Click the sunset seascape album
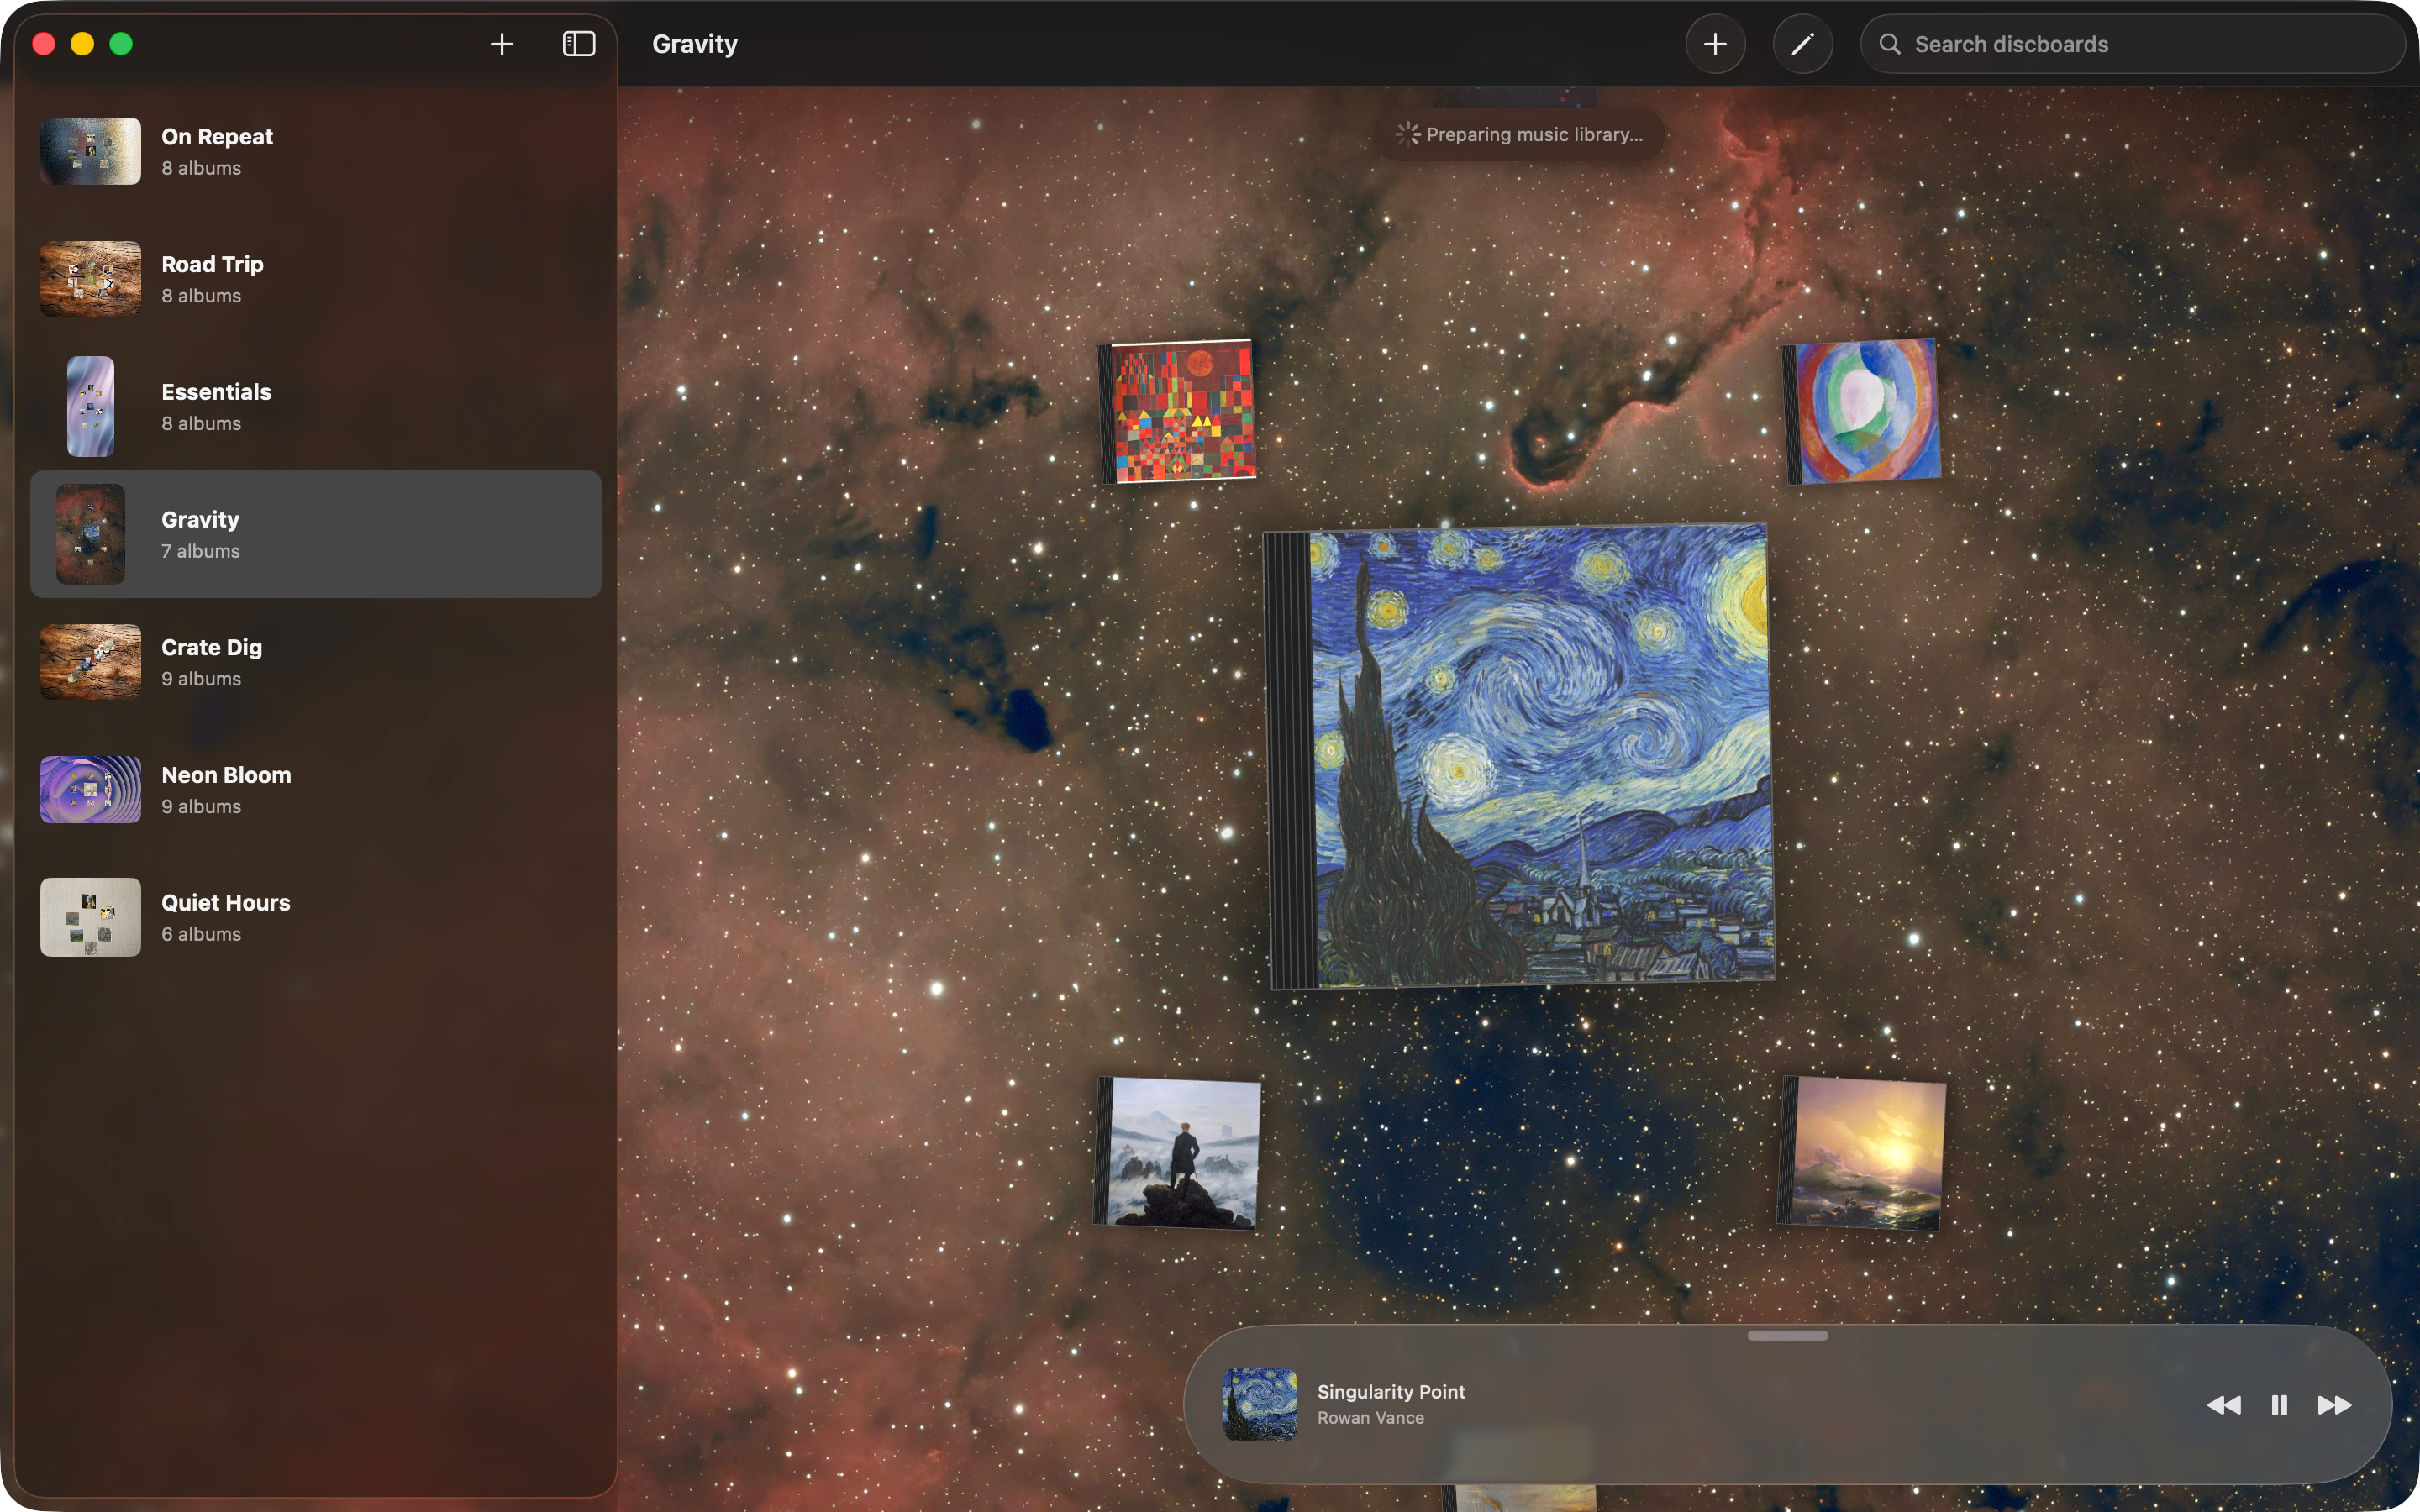Screen dimensions: 2420x1512 1862,1152
